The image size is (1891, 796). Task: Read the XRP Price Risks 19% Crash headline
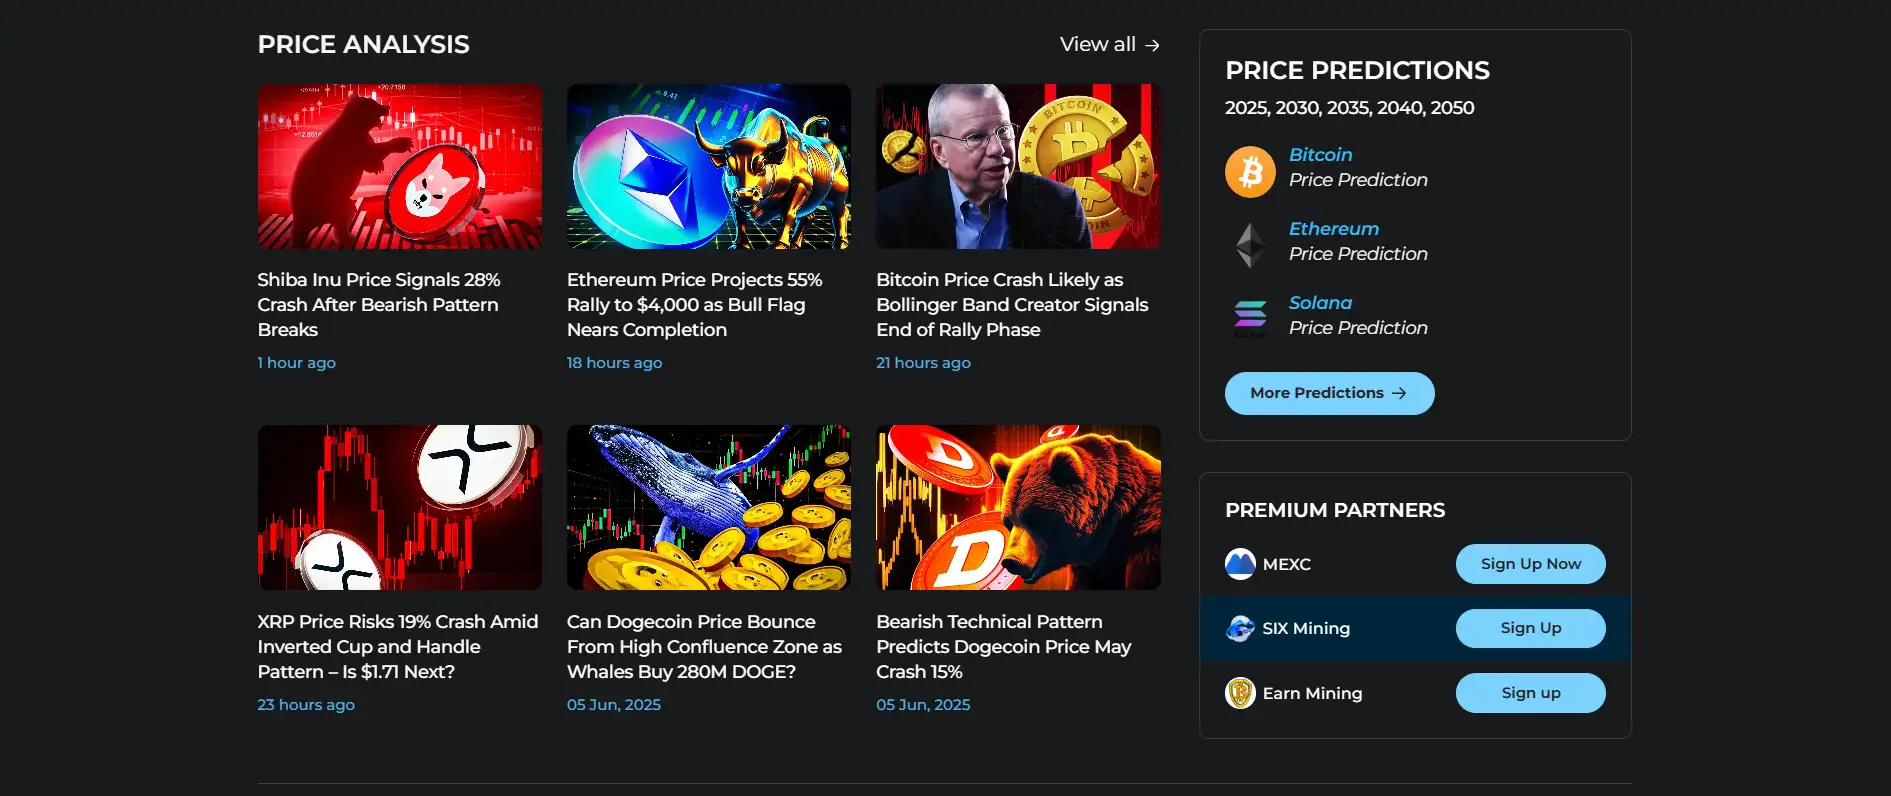398,647
